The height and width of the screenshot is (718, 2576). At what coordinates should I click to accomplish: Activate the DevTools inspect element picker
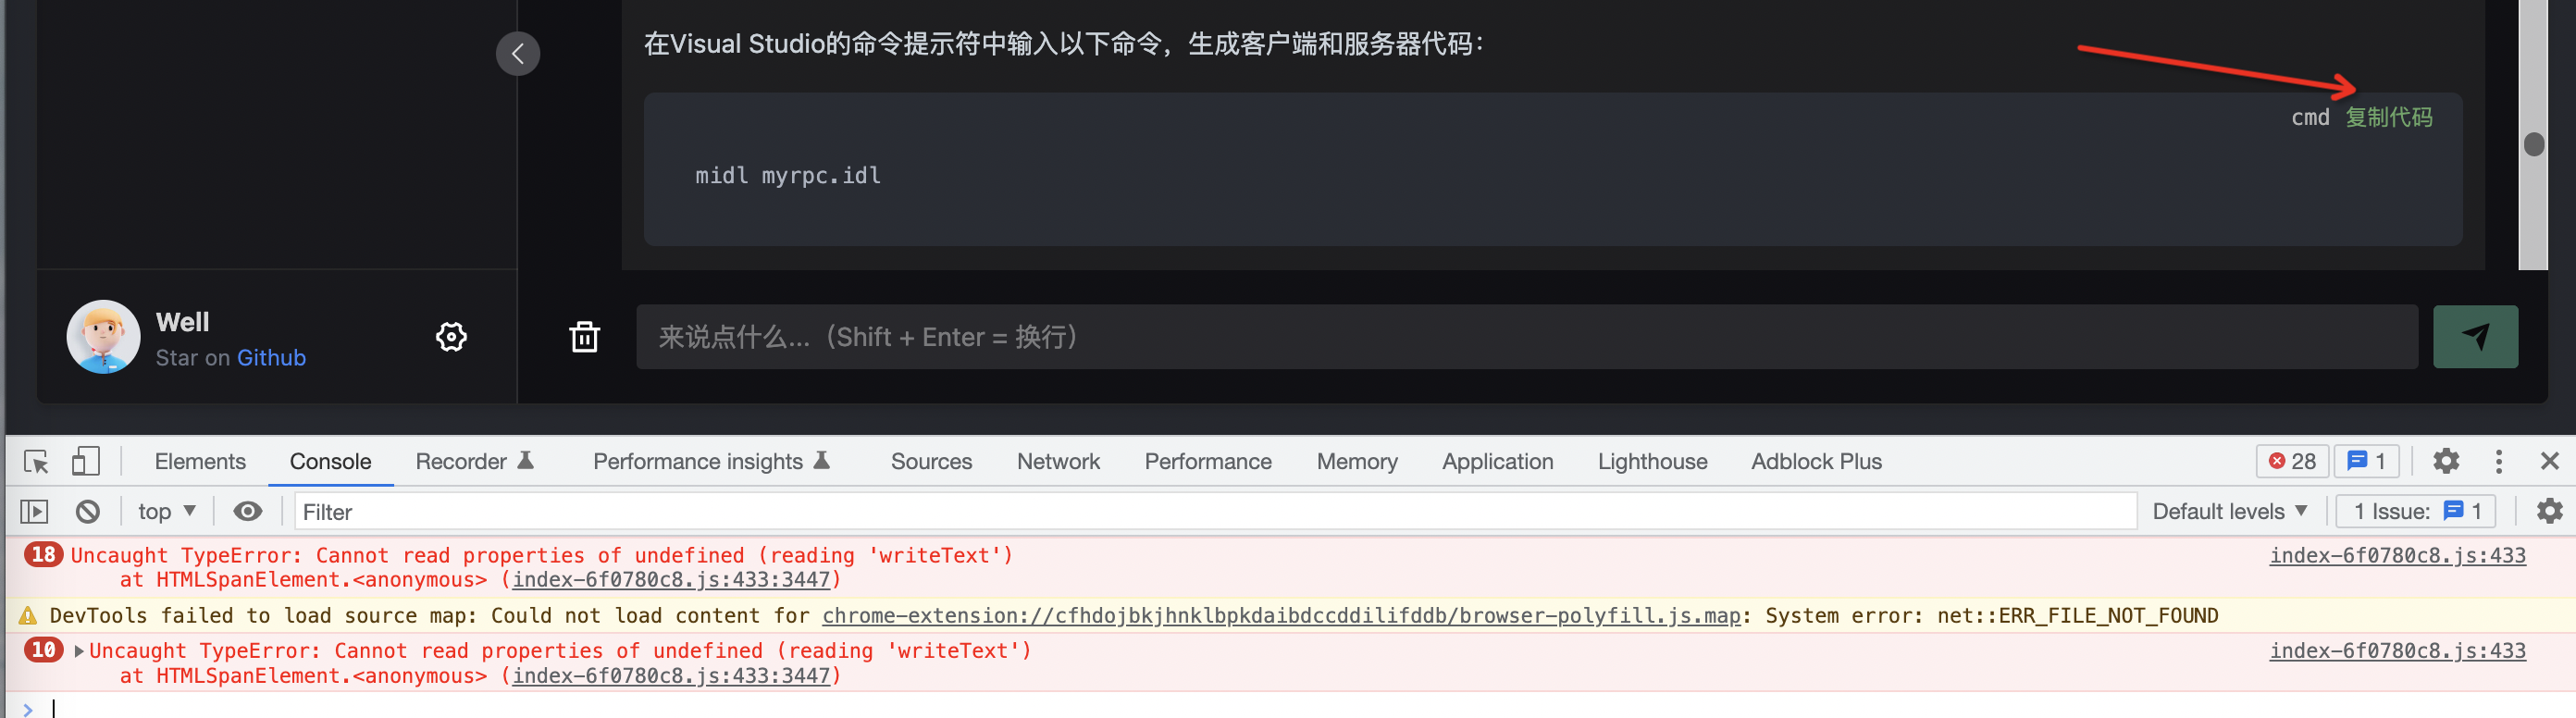pyautogui.click(x=36, y=461)
